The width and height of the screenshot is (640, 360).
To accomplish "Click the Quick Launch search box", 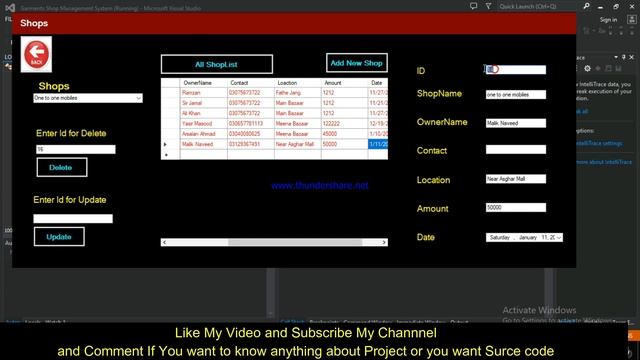I will (x=537, y=7).
